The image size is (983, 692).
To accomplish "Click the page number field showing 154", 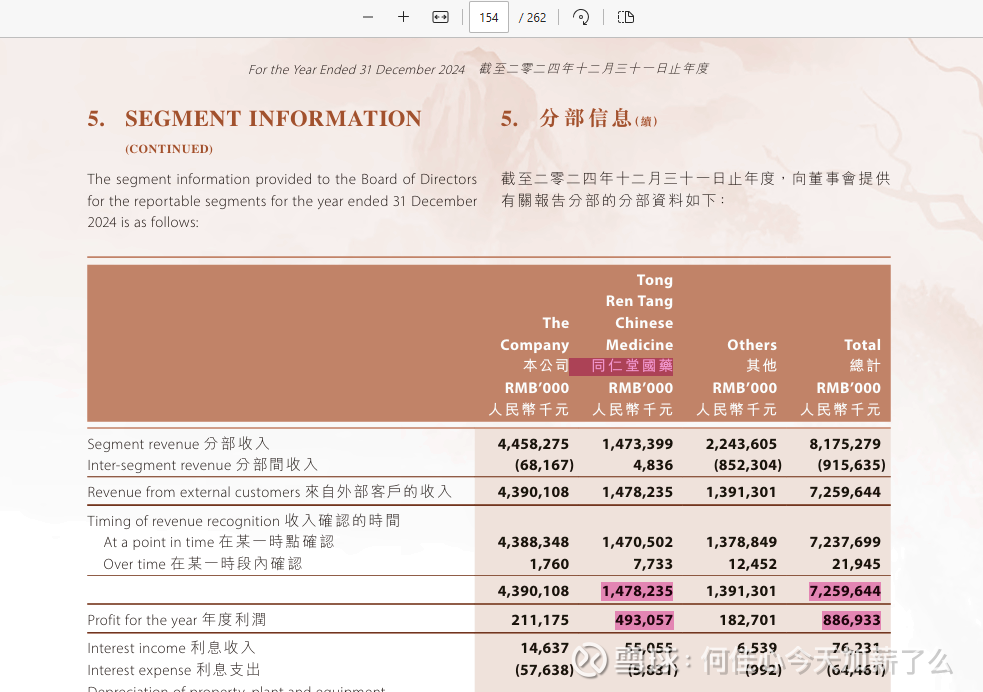I will click(x=489, y=17).
